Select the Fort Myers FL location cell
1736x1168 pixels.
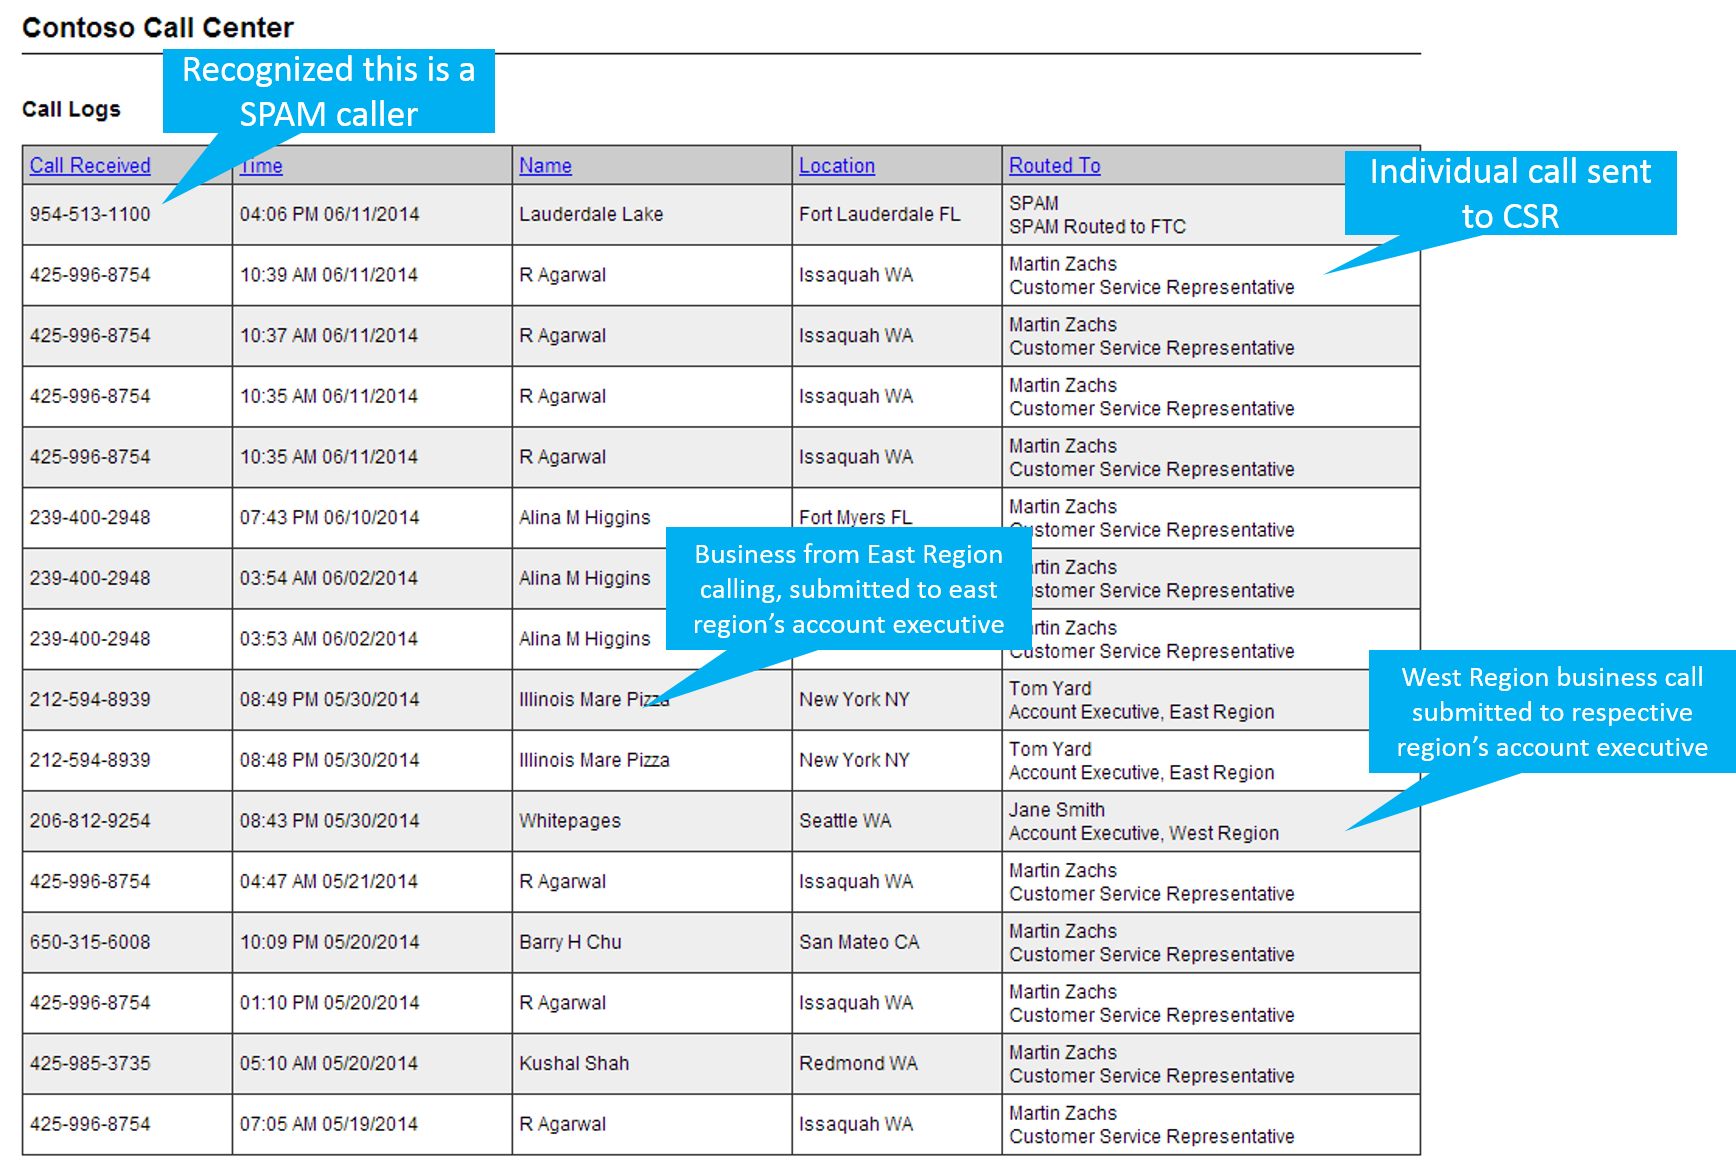point(855,518)
